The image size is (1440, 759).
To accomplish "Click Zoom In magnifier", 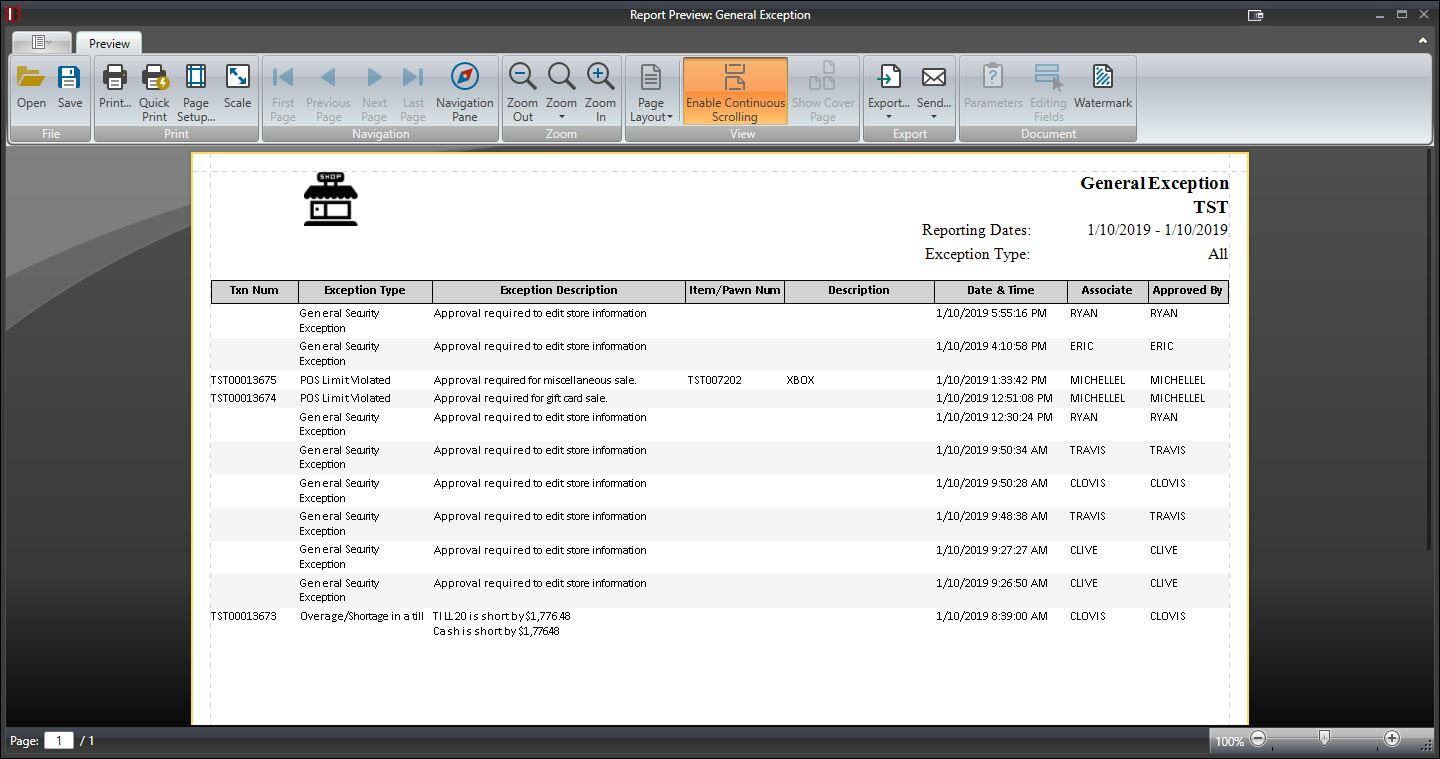I will [x=600, y=92].
